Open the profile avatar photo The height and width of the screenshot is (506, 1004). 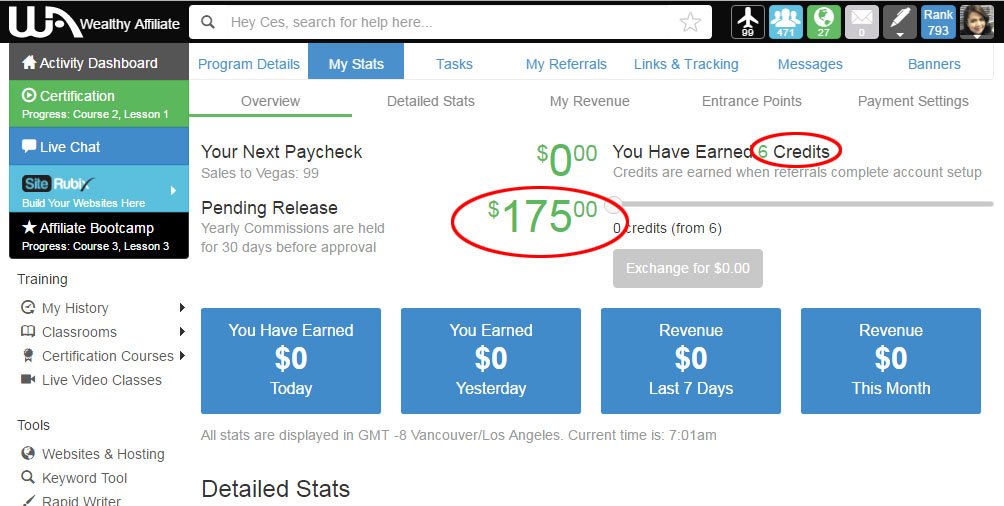click(977, 22)
